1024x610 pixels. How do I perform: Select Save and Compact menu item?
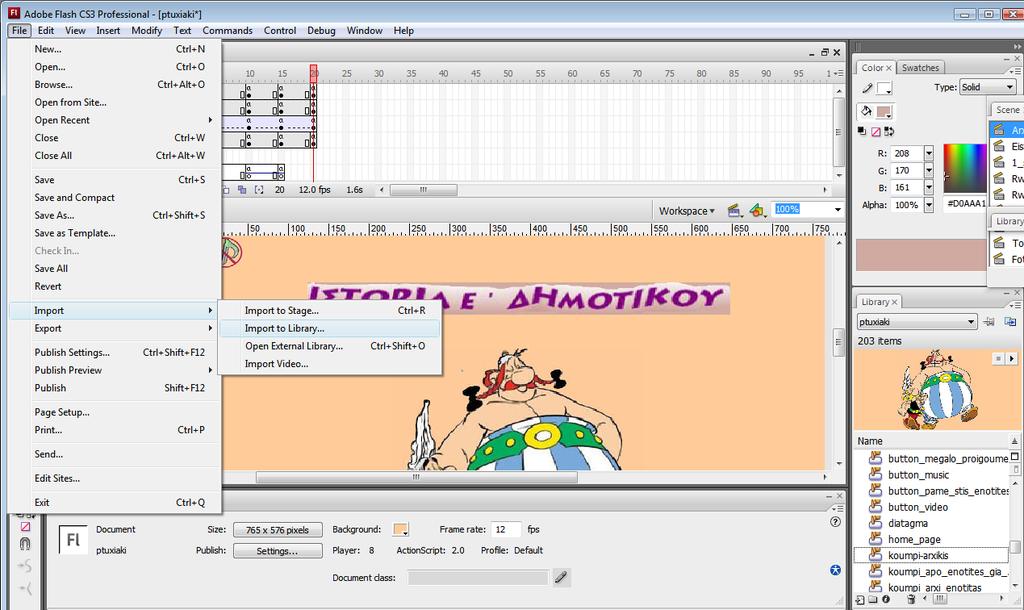[x=116, y=198]
